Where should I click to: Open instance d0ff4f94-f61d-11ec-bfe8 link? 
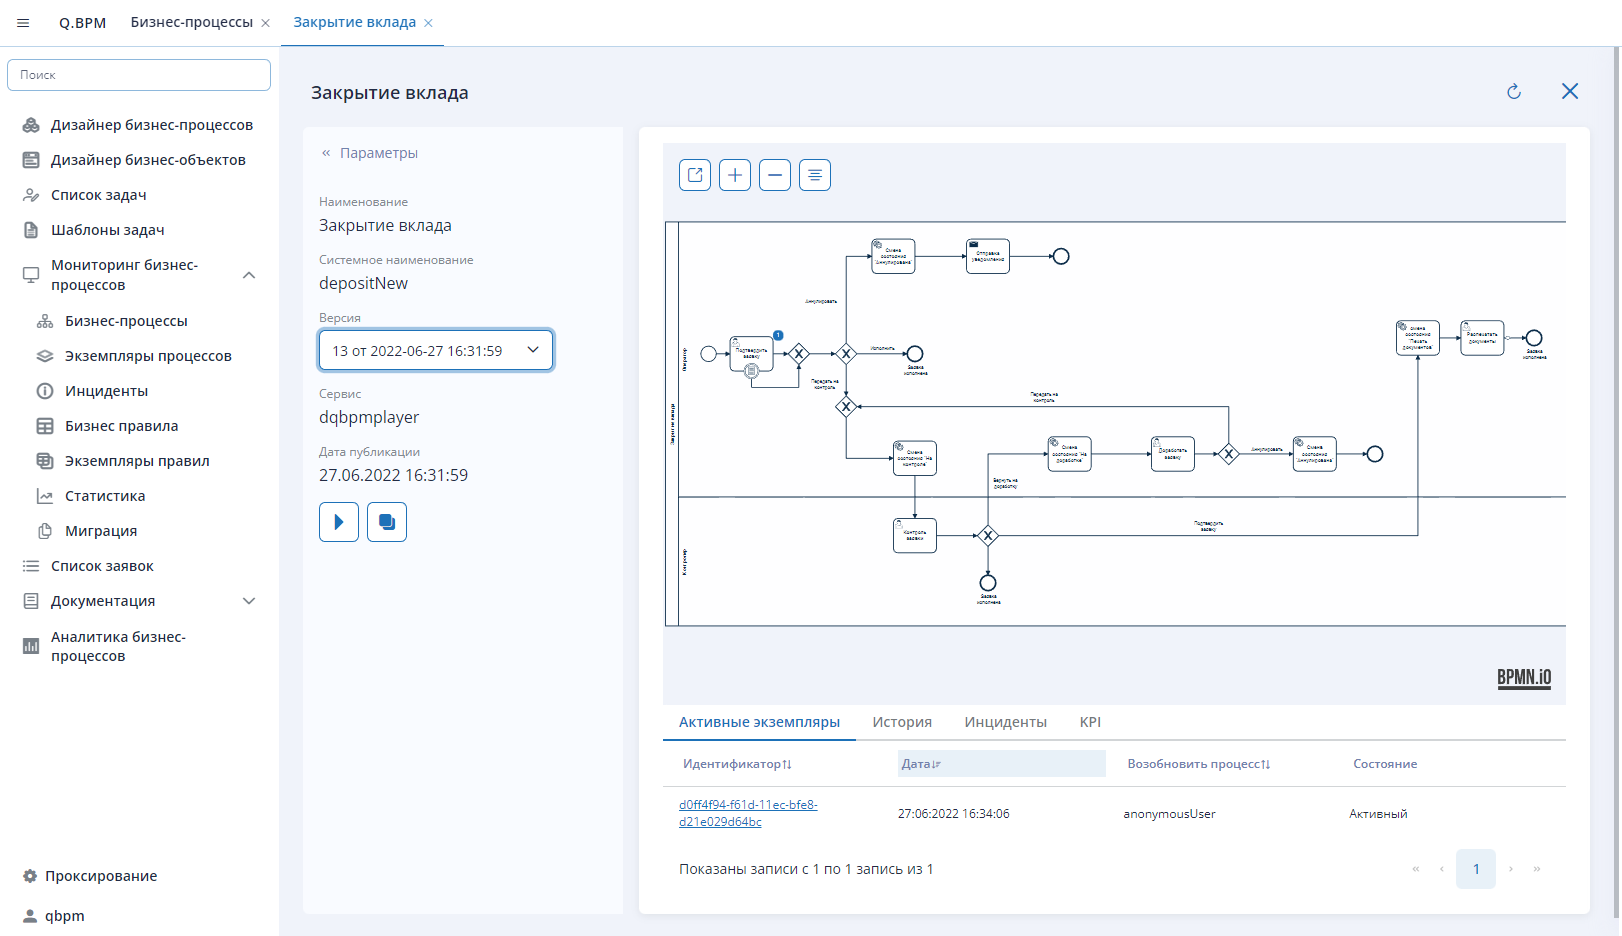[748, 813]
